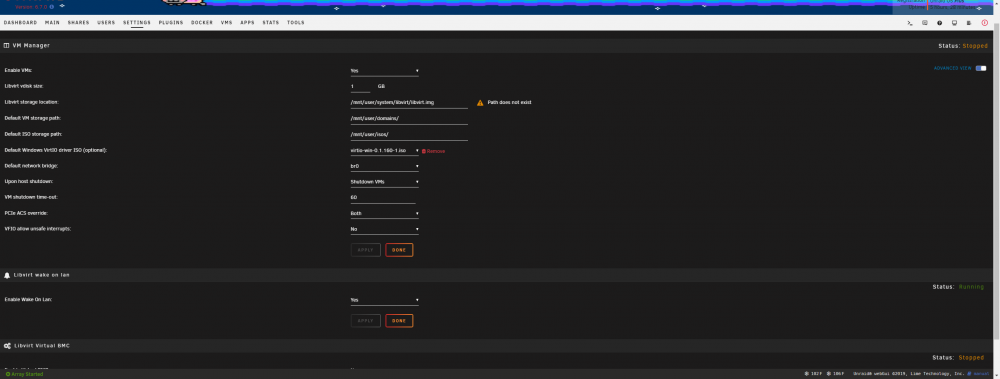Click the Running status of wake on lan

pos(972,287)
